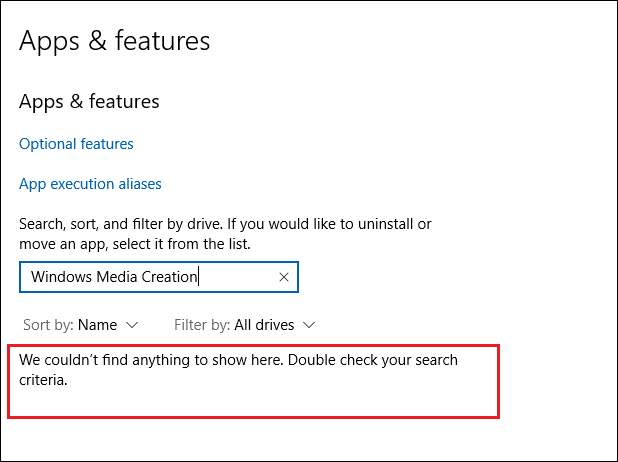Image resolution: width=618 pixels, height=462 pixels.
Task: Click the chevron next to All drives
Action: [309, 325]
